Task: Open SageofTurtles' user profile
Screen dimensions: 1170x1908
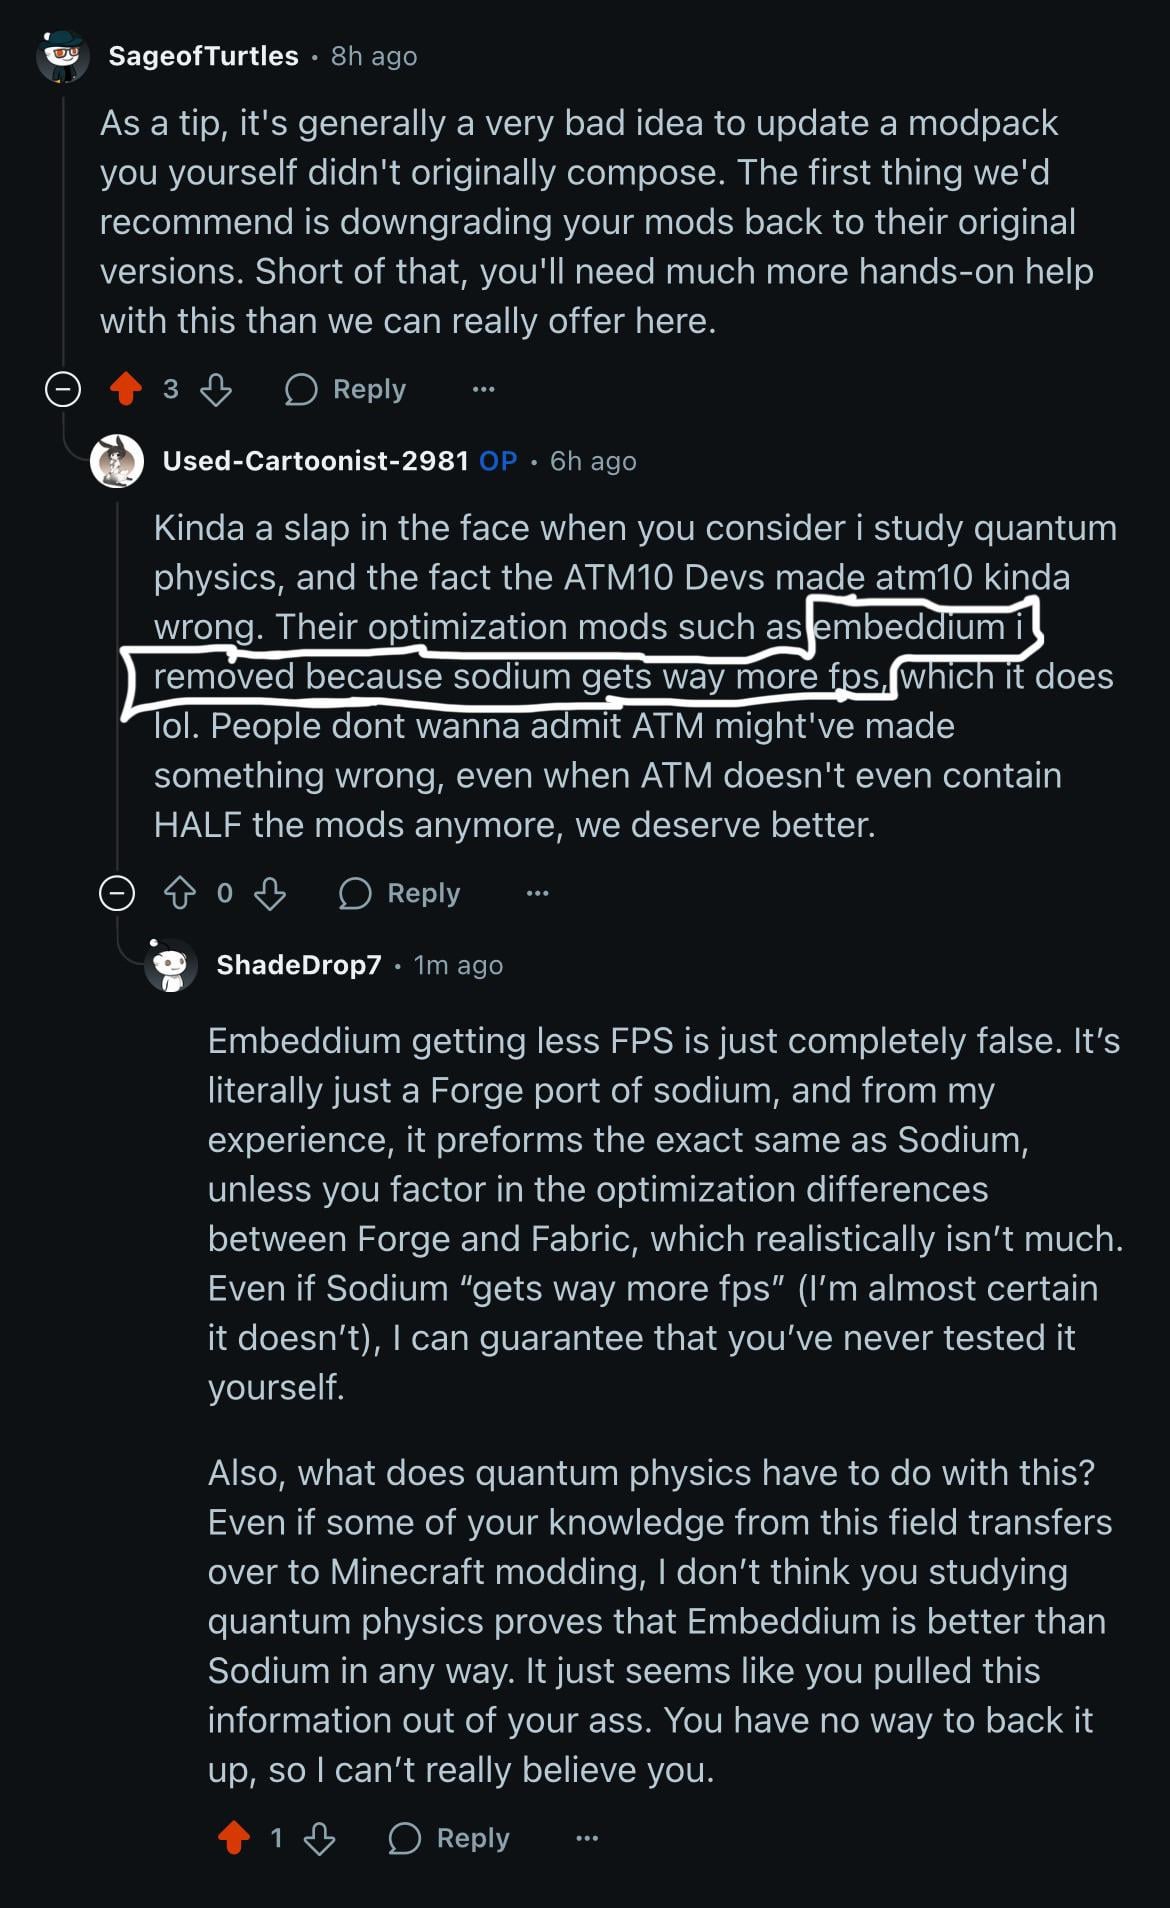Action: tap(203, 56)
